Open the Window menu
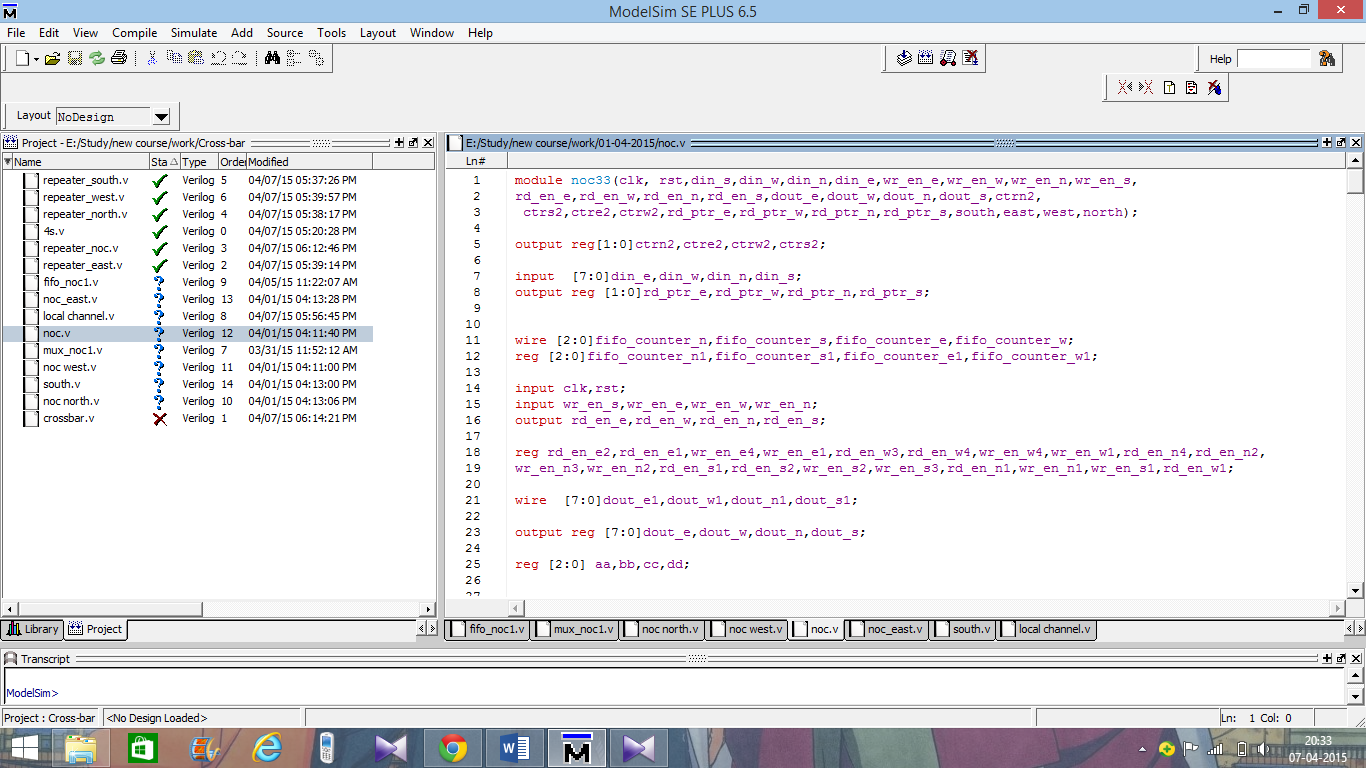This screenshot has height=768, width=1366. pyautogui.click(x=432, y=33)
